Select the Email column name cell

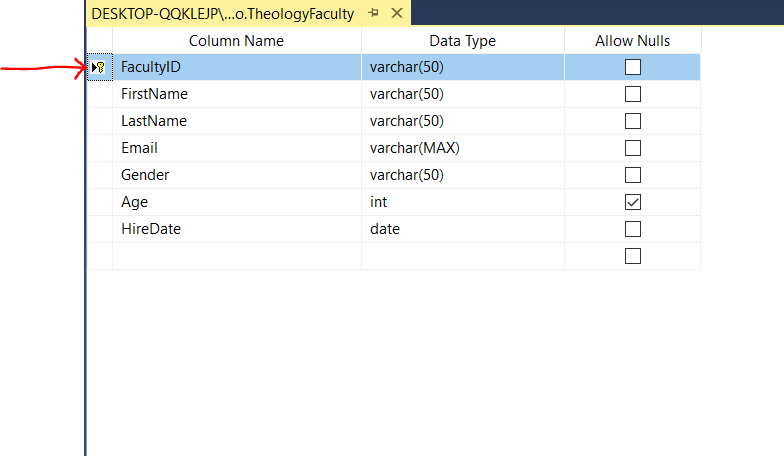(x=236, y=148)
